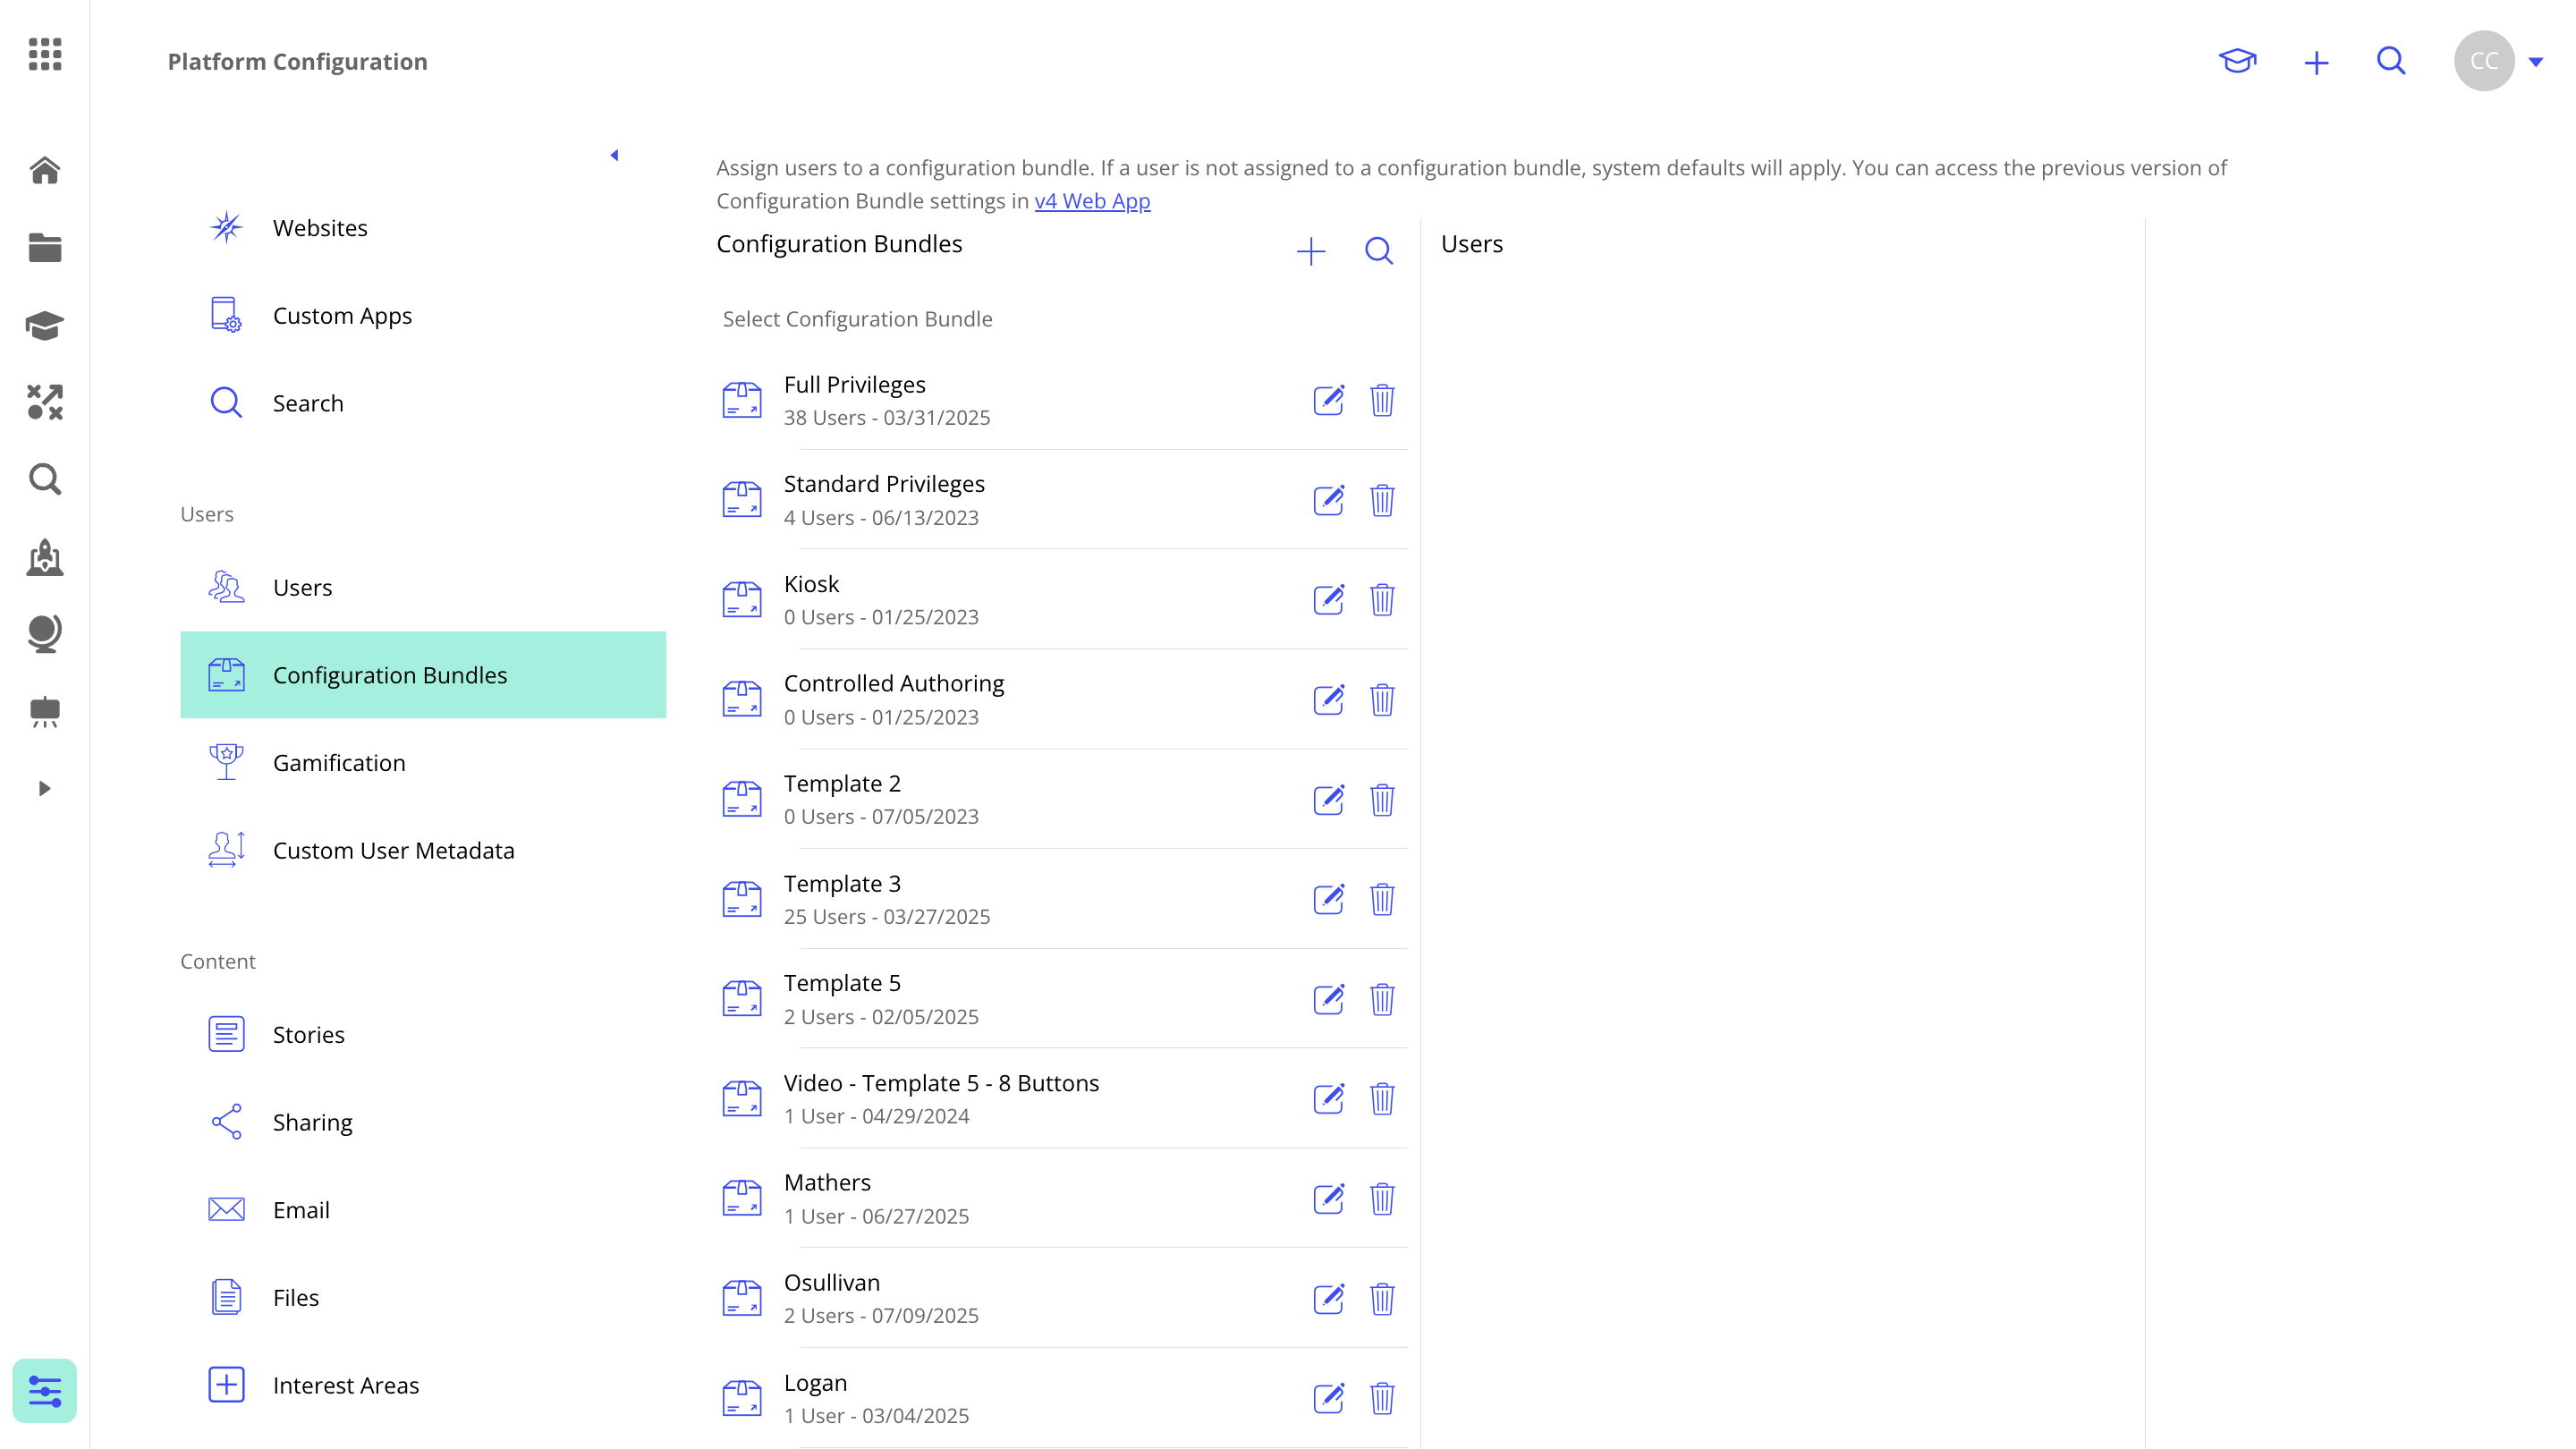Navigate to Custom User Metadata

point(393,850)
